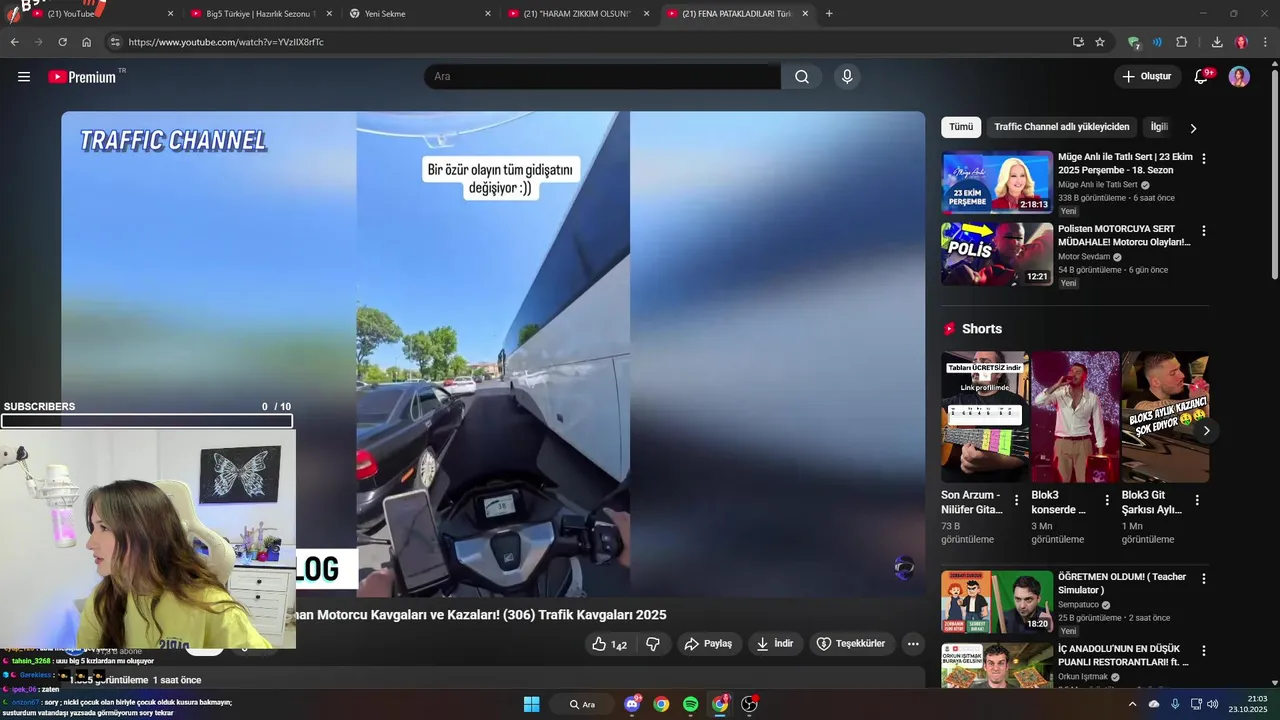Open Spotify from the taskbar
The height and width of the screenshot is (720, 1280).
(690, 704)
